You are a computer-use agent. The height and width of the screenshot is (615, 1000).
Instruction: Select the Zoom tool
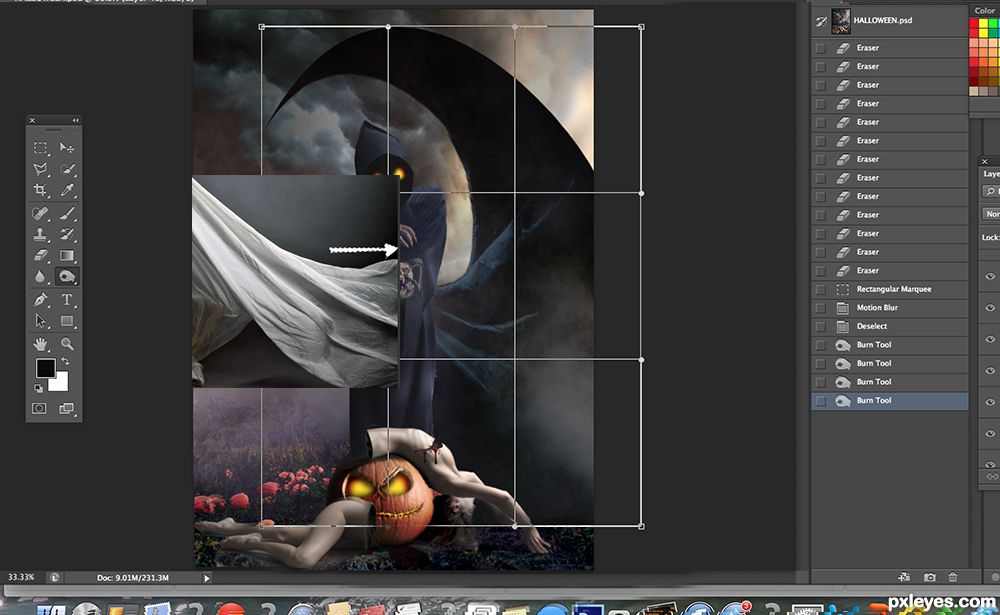pos(67,344)
